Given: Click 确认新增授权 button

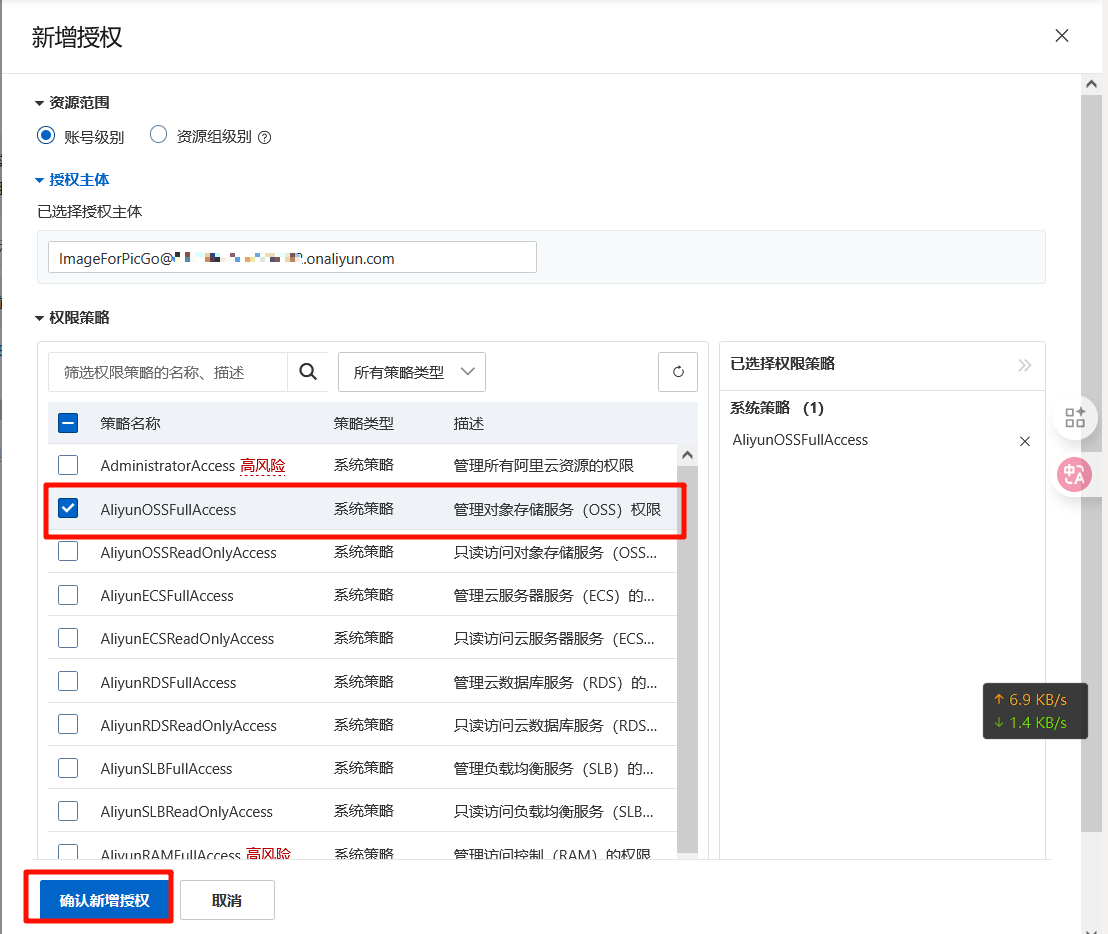Looking at the screenshot, I should pyautogui.click(x=105, y=900).
